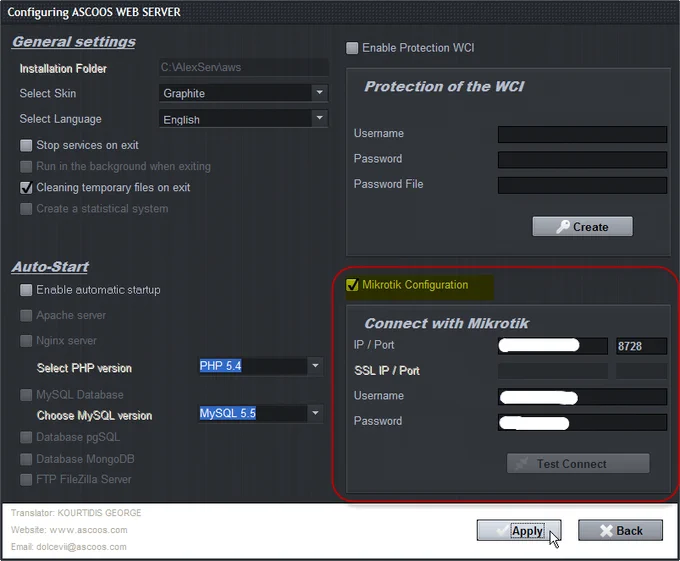Image resolution: width=680 pixels, height=561 pixels.
Task: Click the Mikrotik Username field
Action: click(x=582, y=397)
